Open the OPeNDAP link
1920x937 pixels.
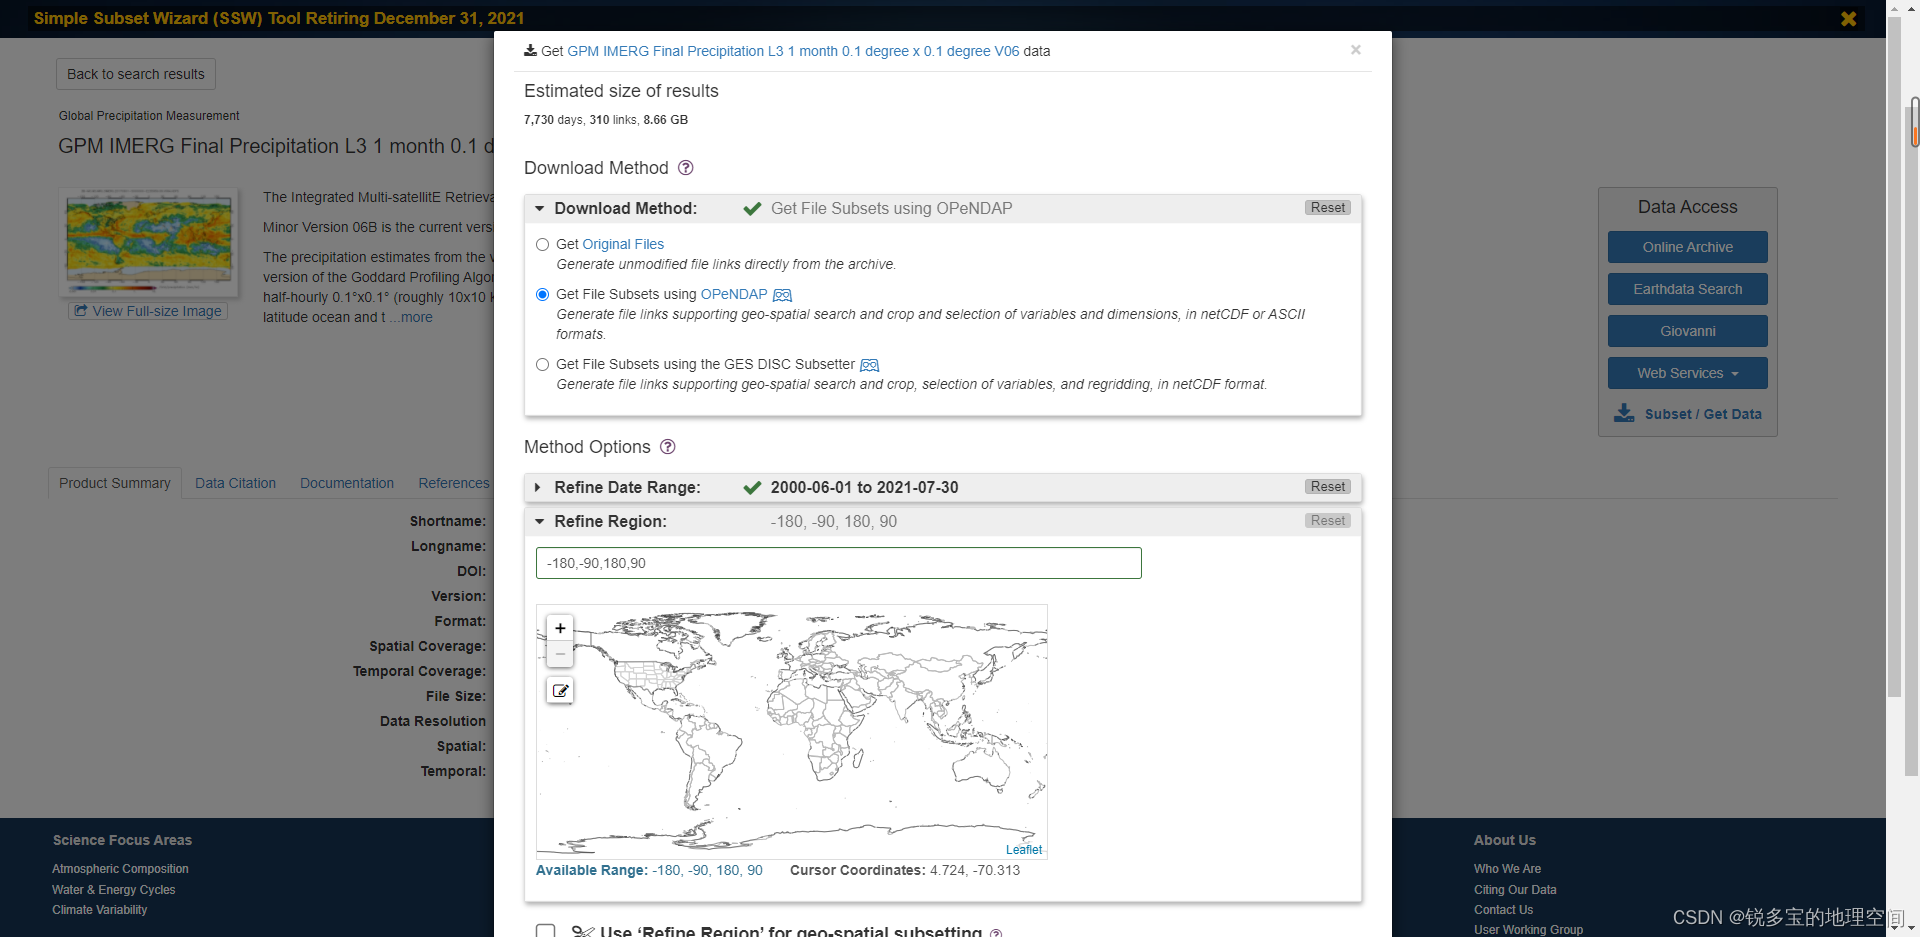(x=734, y=294)
